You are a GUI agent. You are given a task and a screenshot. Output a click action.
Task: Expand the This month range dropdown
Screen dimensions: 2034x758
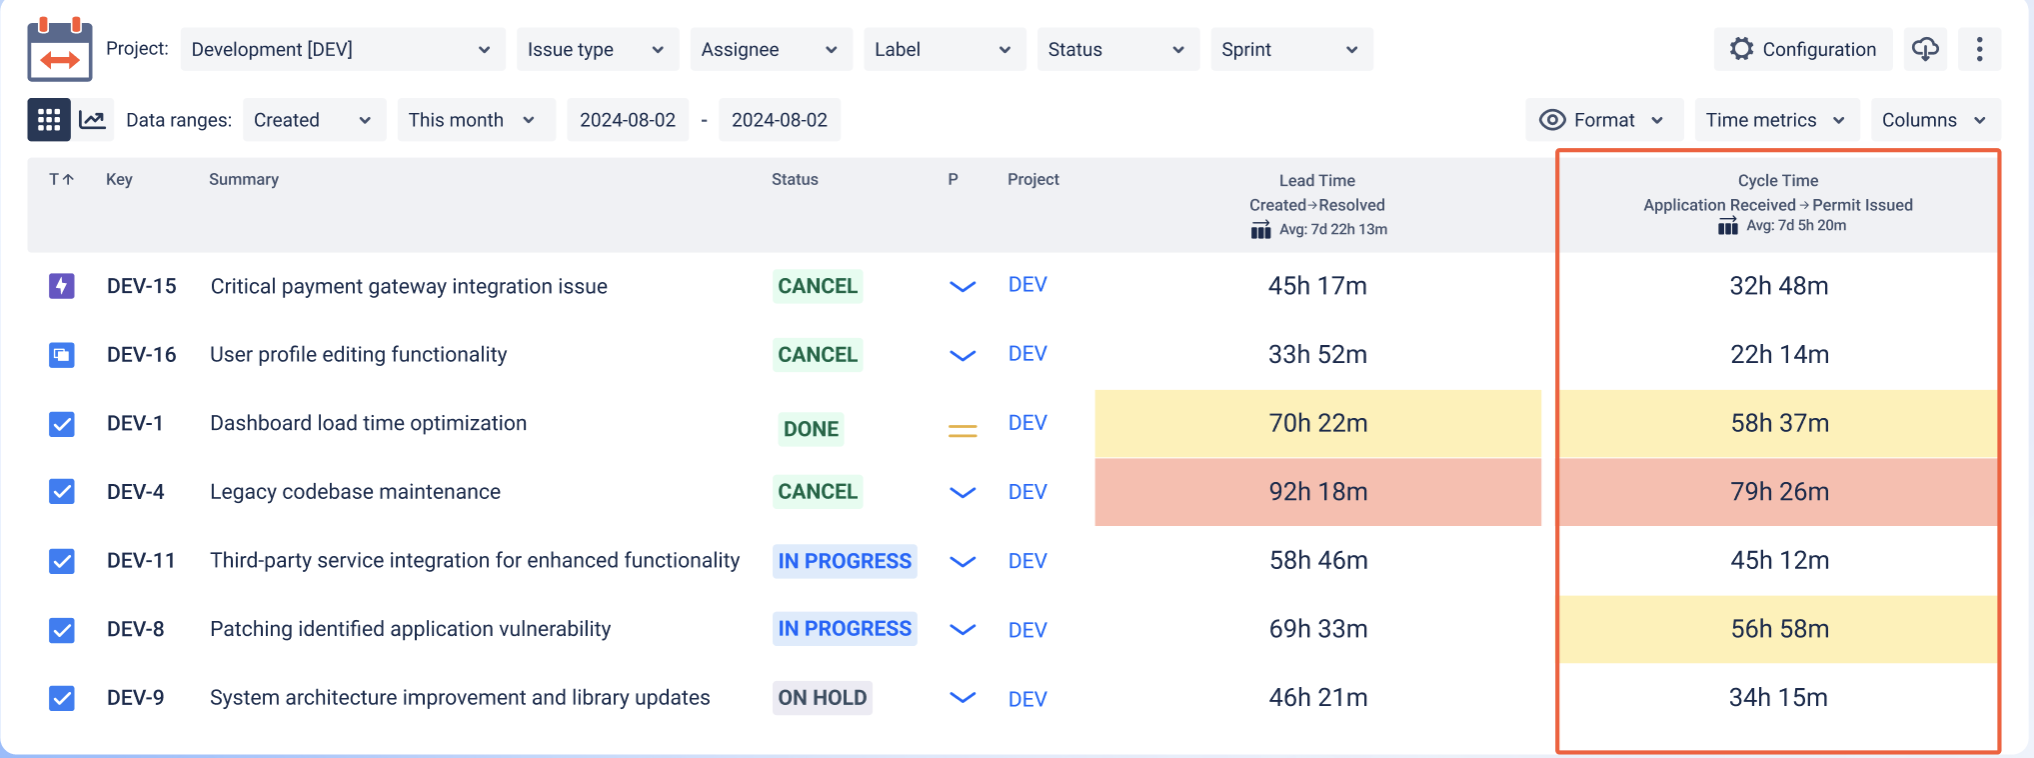[x=476, y=120]
